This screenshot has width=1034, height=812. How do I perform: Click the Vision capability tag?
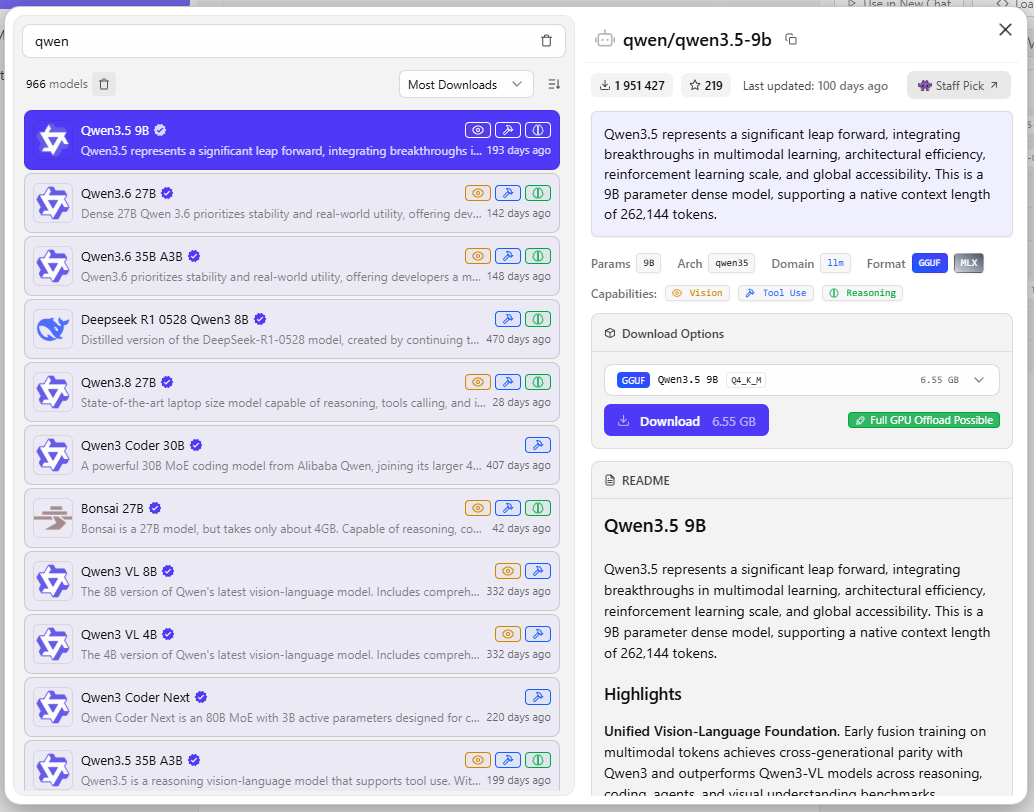(698, 293)
